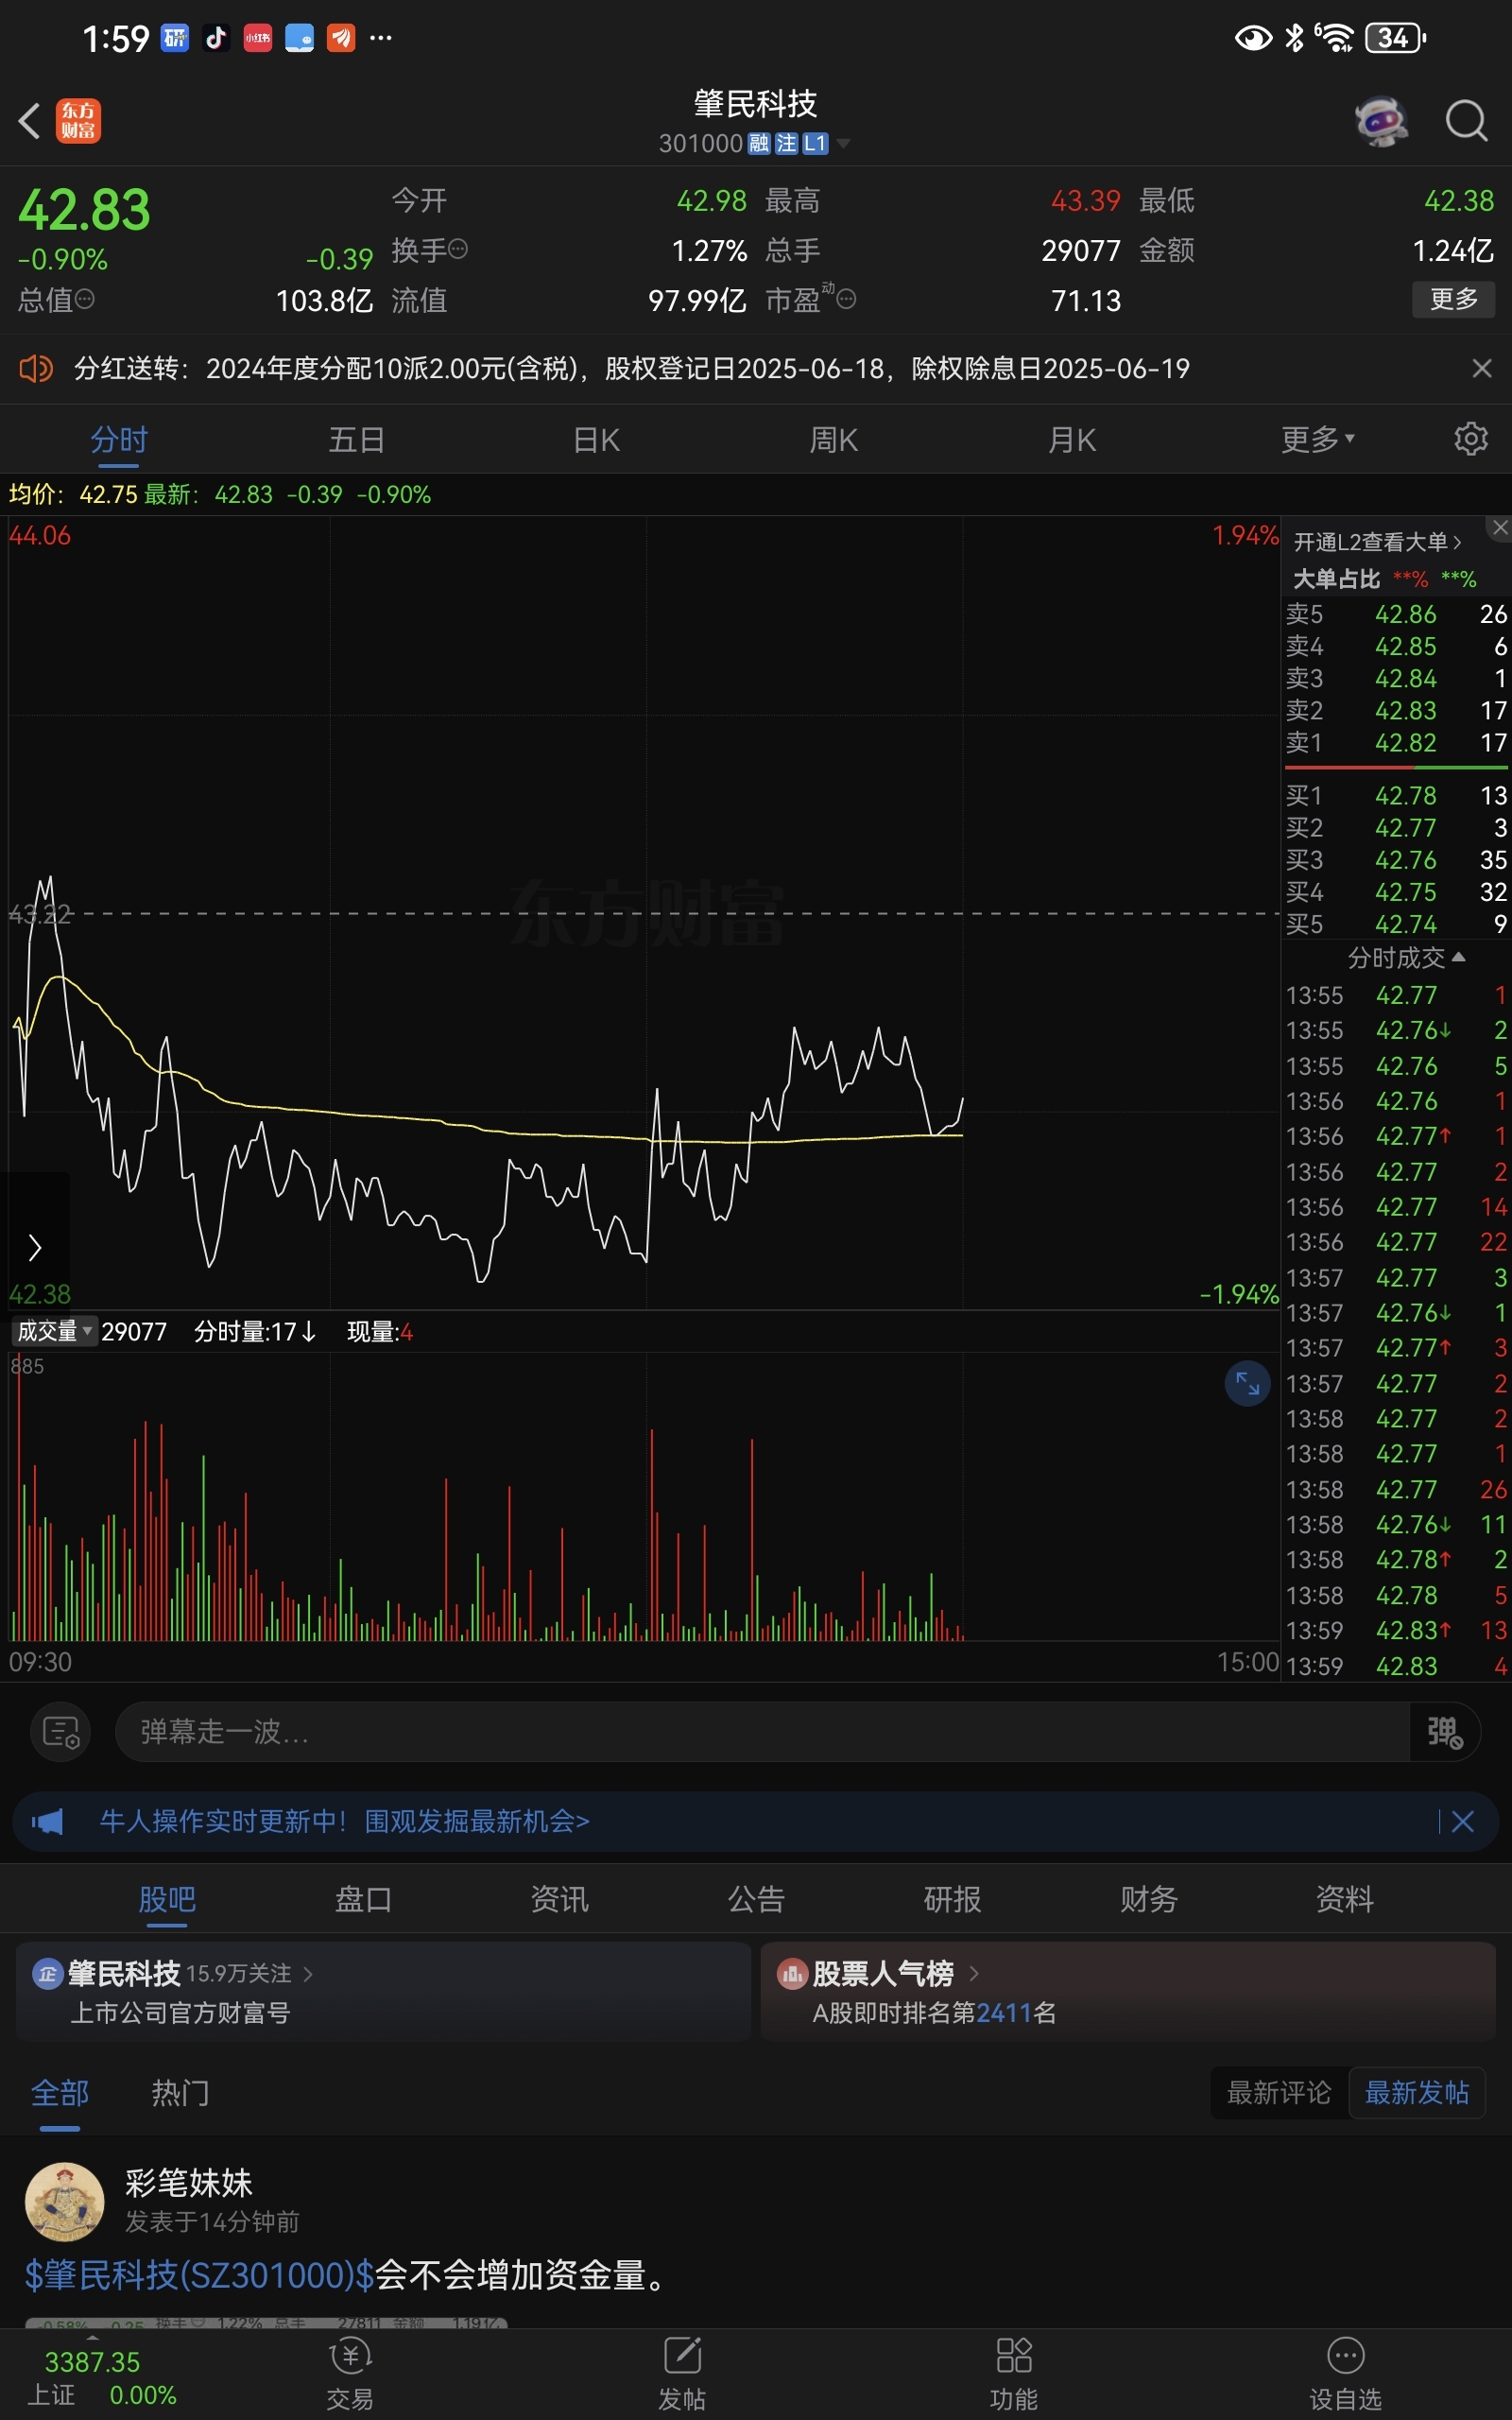Open 股票人气榜 ranking card

point(1128,1991)
